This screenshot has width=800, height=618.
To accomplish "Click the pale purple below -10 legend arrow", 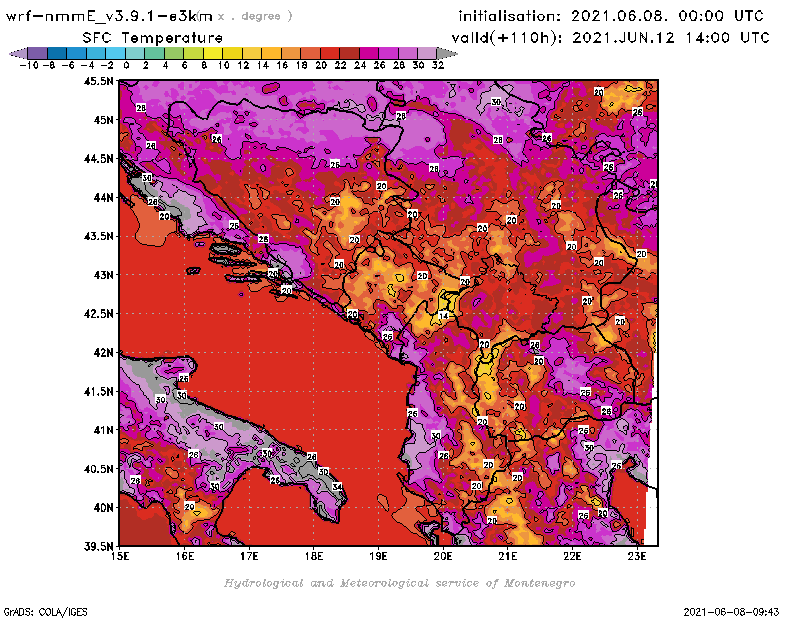I will tap(18, 53).
